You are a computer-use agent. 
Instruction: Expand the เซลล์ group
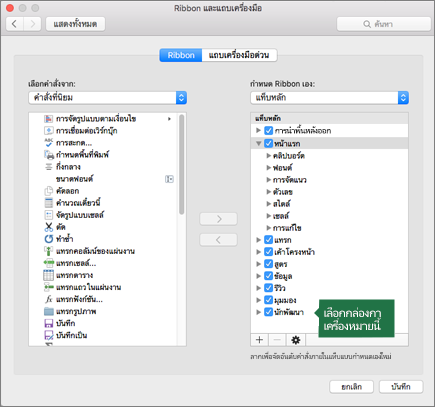tap(269, 216)
